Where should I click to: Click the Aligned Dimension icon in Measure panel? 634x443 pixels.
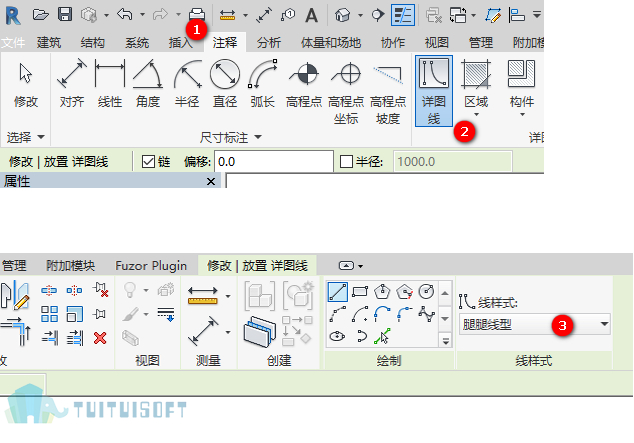(x=203, y=331)
